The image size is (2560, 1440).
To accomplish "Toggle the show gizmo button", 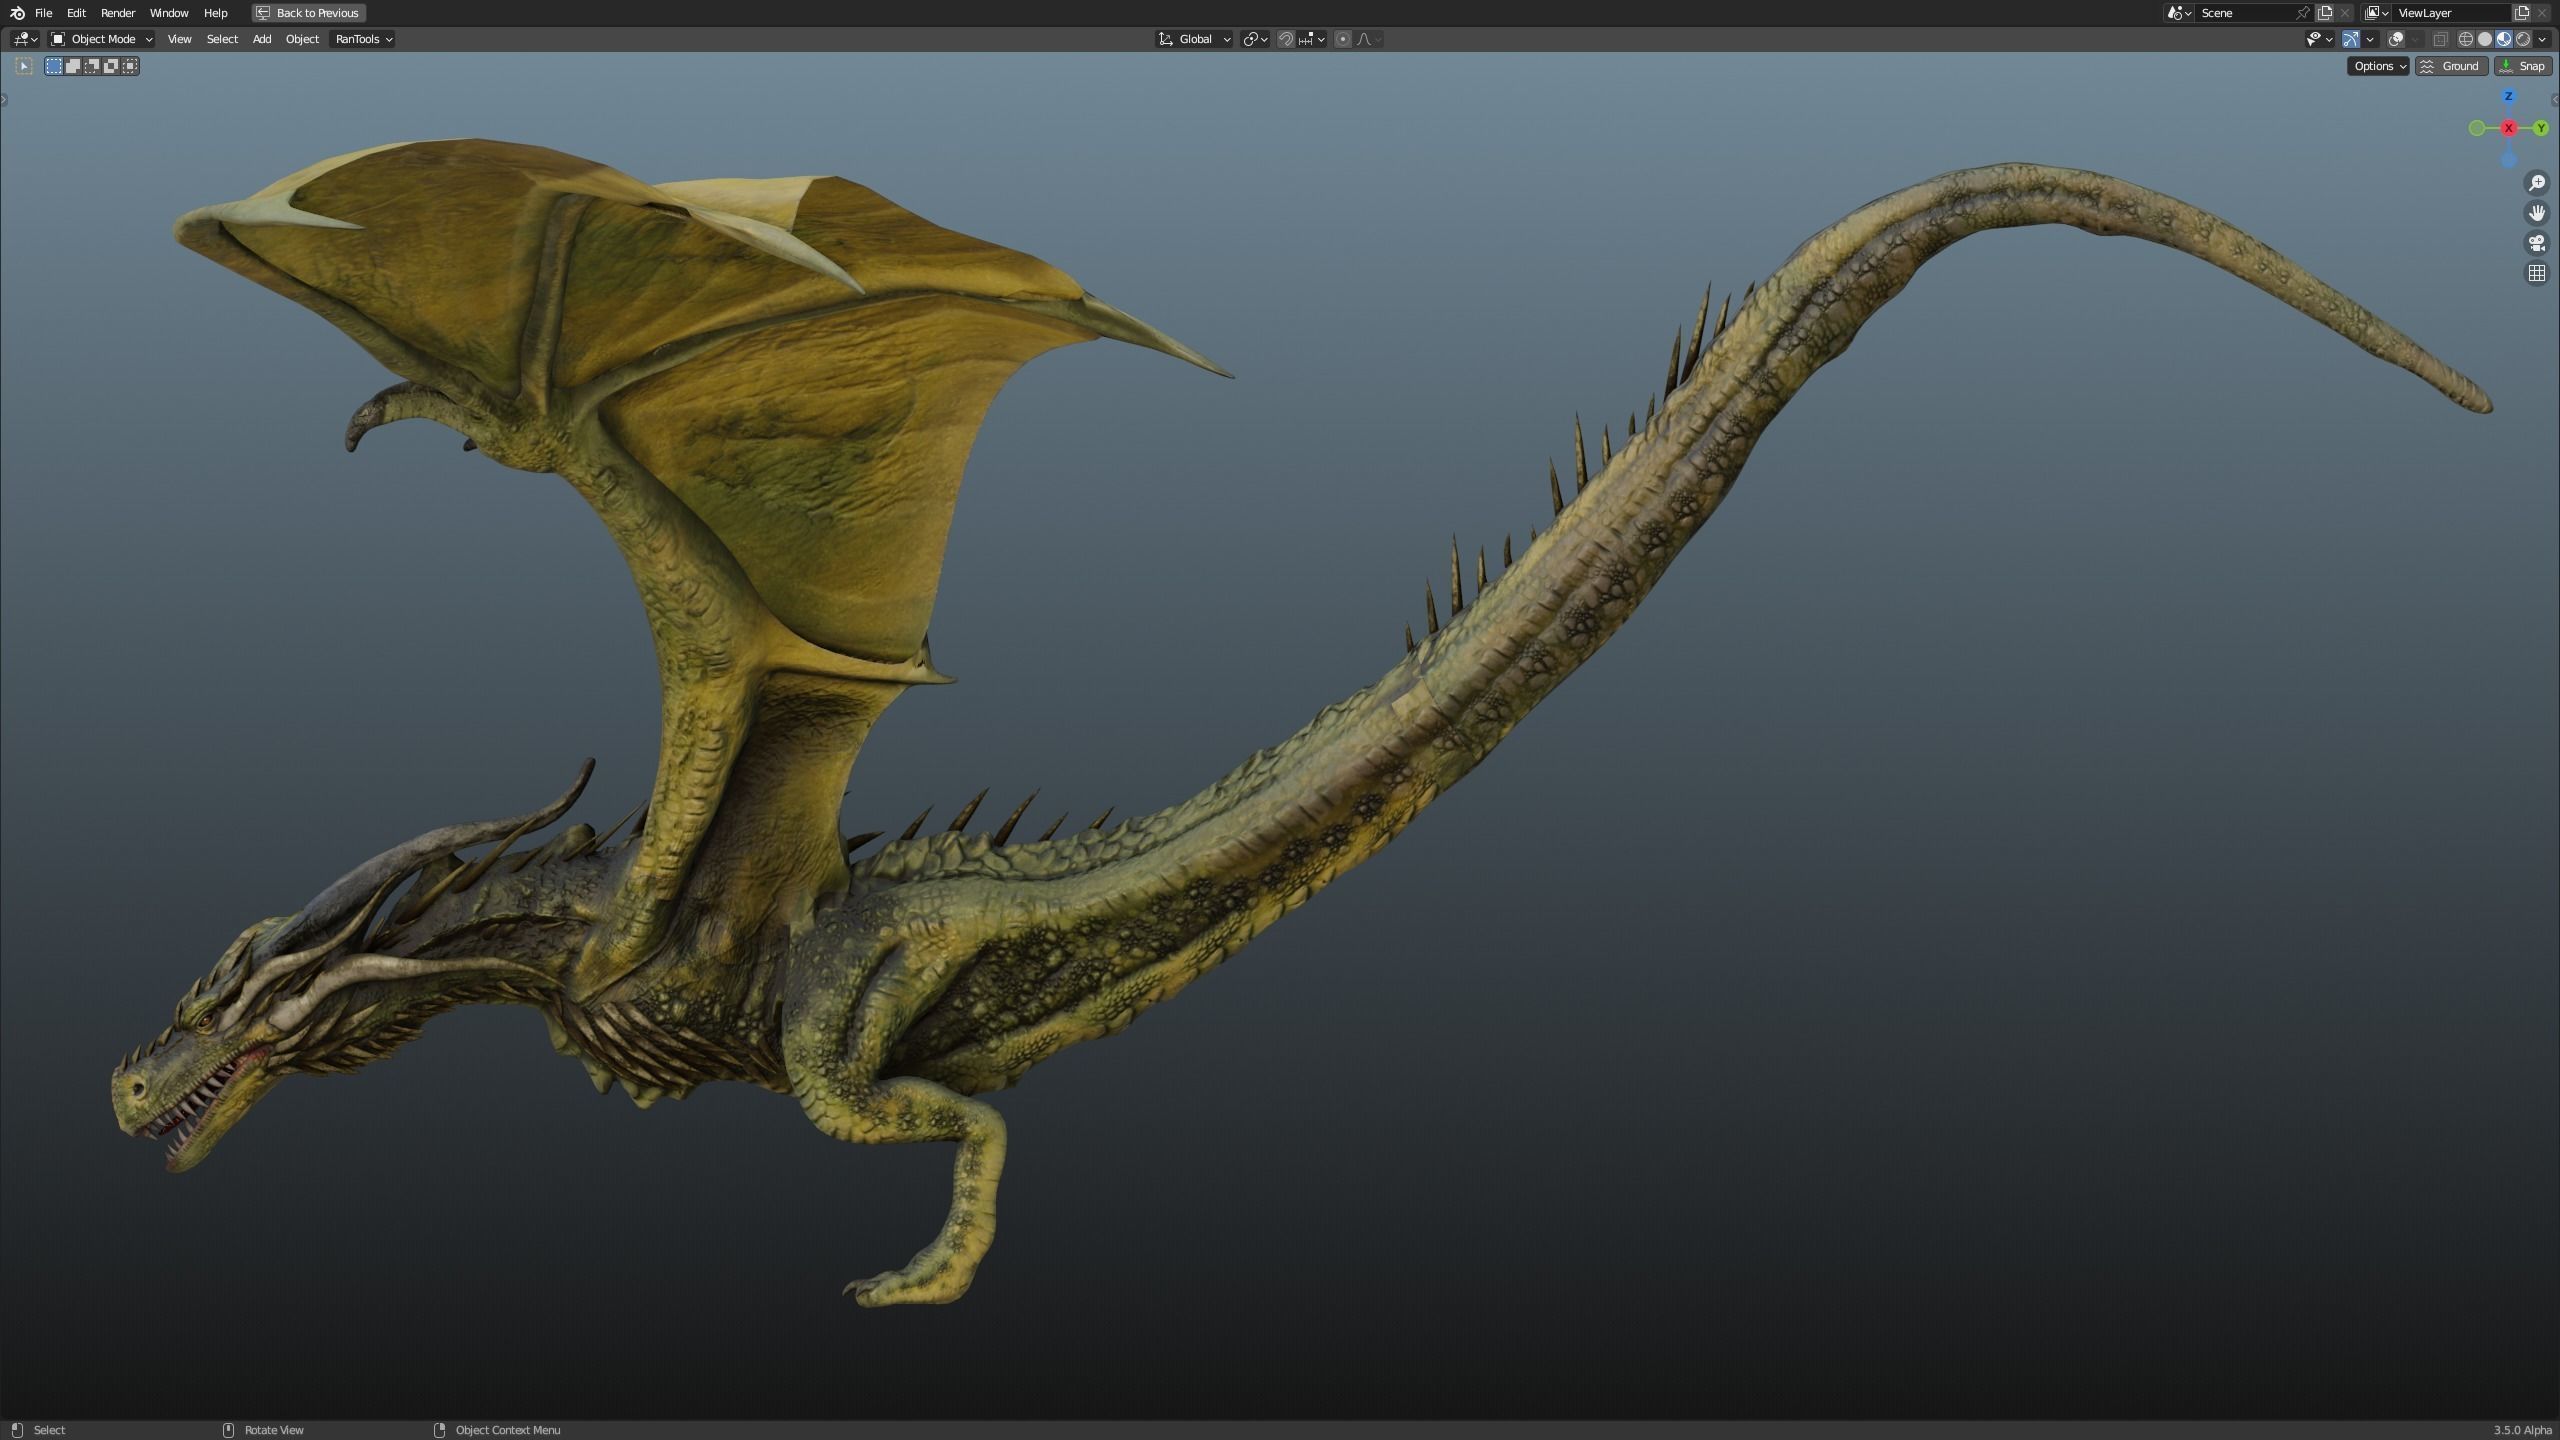I will [2351, 39].
